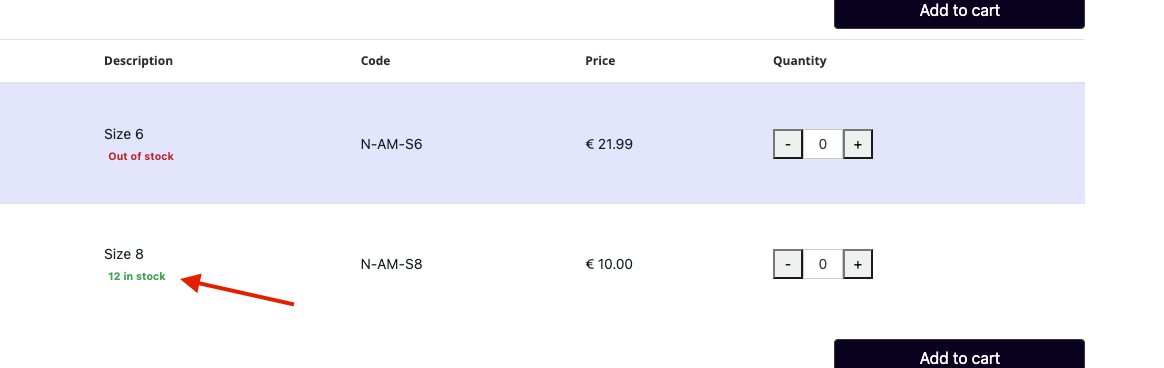
Task: Click product code N-AM-S6
Action: pyautogui.click(x=391, y=145)
